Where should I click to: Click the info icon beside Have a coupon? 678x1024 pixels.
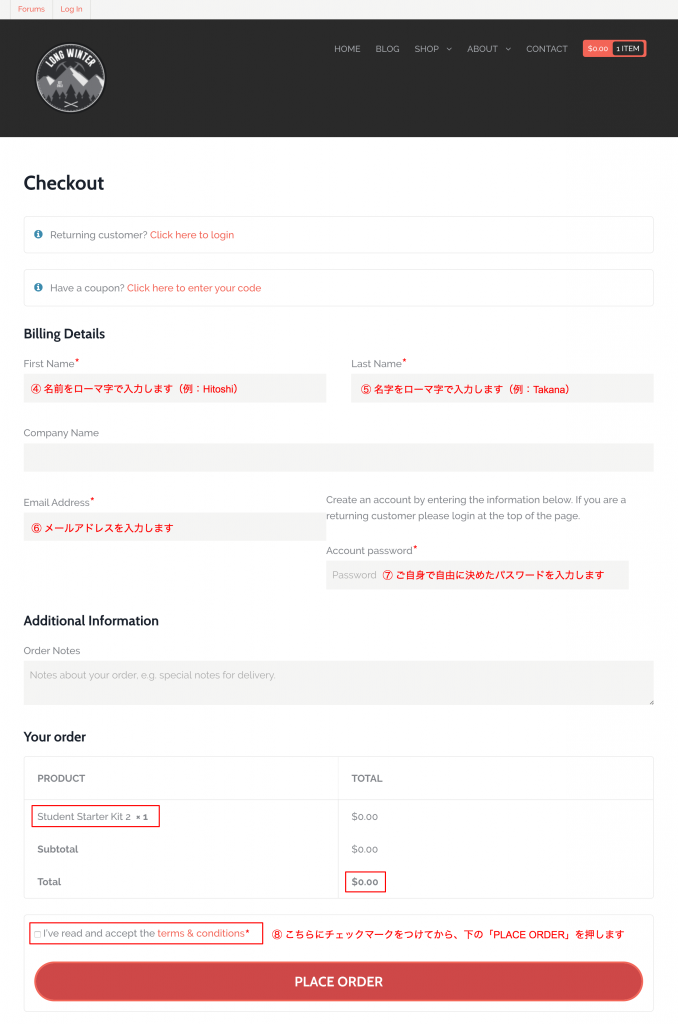pyautogui.click(x=39, y=287)
